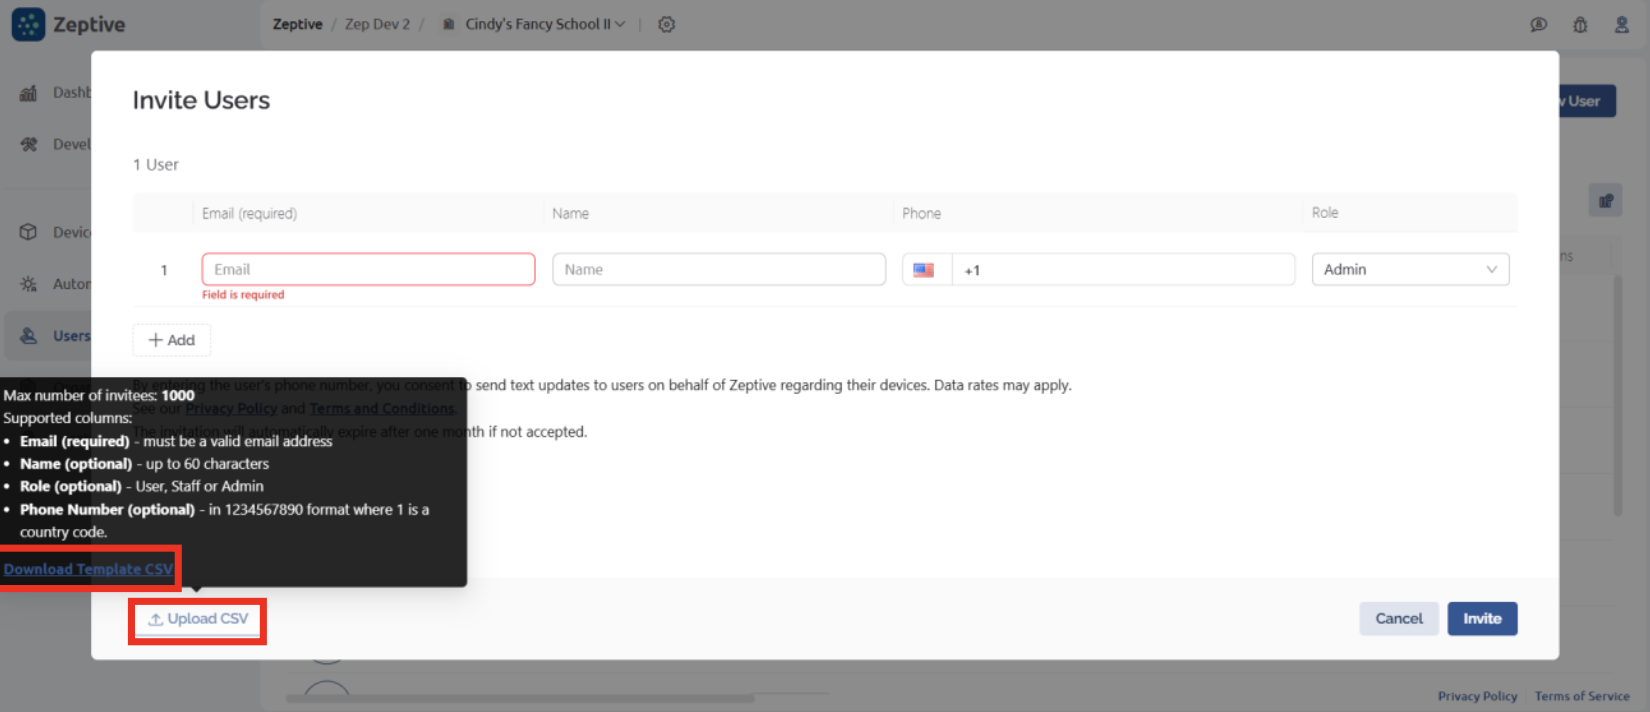
Task: Click the Users sidebar icon
Action: tap(29, 336)
